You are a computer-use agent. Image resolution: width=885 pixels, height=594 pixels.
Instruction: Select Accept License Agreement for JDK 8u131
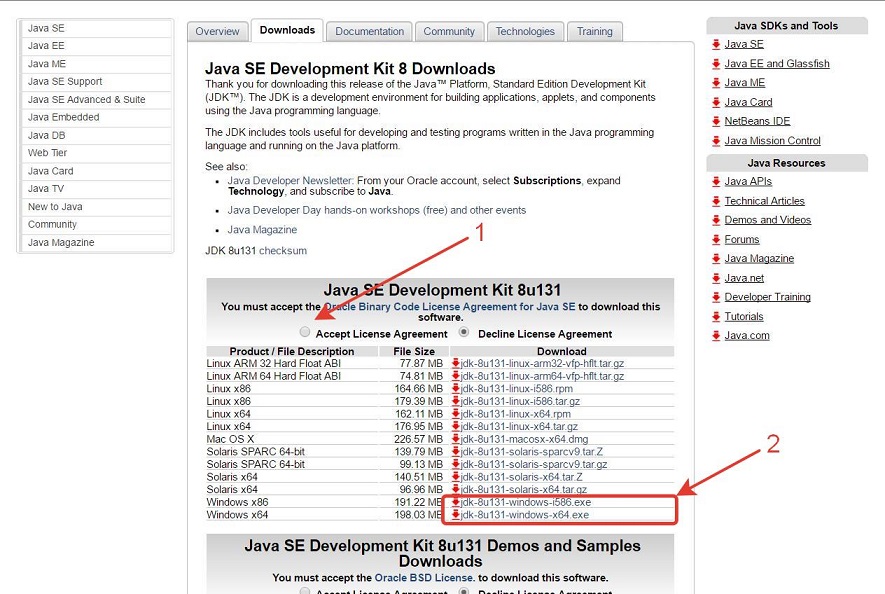(305, 332)
